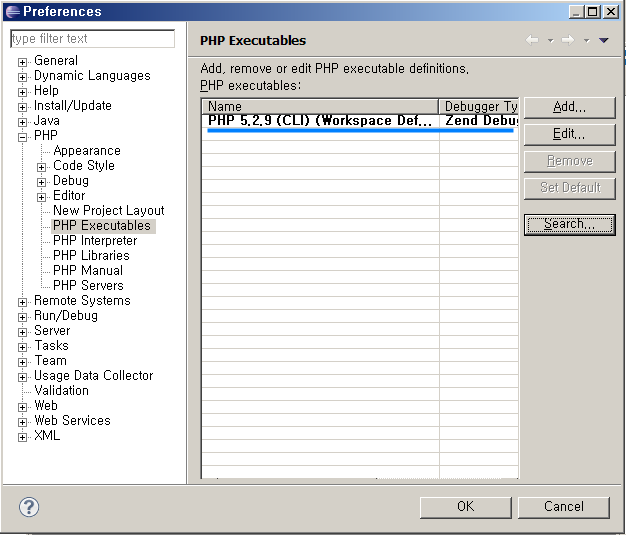Viewport: 626px width, 535px height.
Task: Dismiss dialog with Cancel button
Action: click(x=563, y=507)
